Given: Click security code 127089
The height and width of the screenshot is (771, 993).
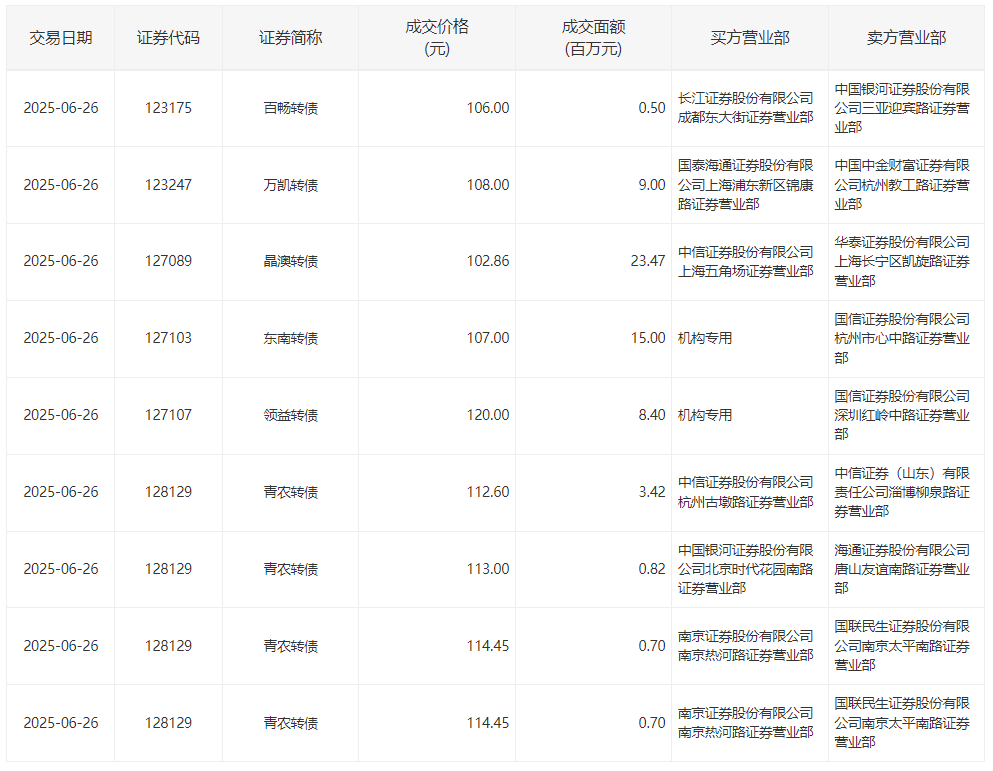Looking at the screenshot, I should coord(168,261).
